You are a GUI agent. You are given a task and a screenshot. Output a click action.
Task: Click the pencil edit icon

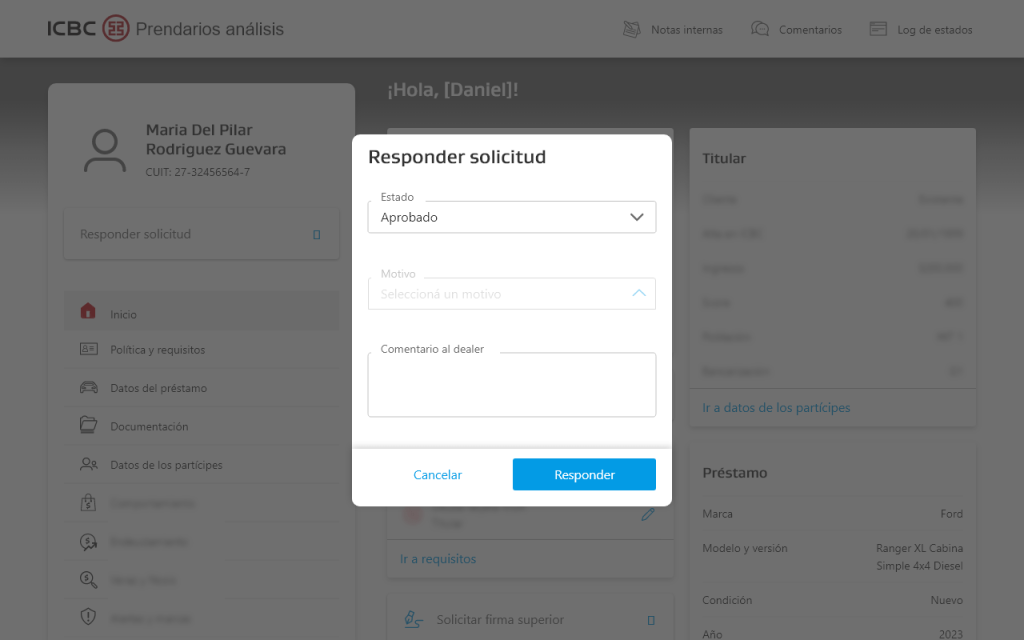pos(648,515)
